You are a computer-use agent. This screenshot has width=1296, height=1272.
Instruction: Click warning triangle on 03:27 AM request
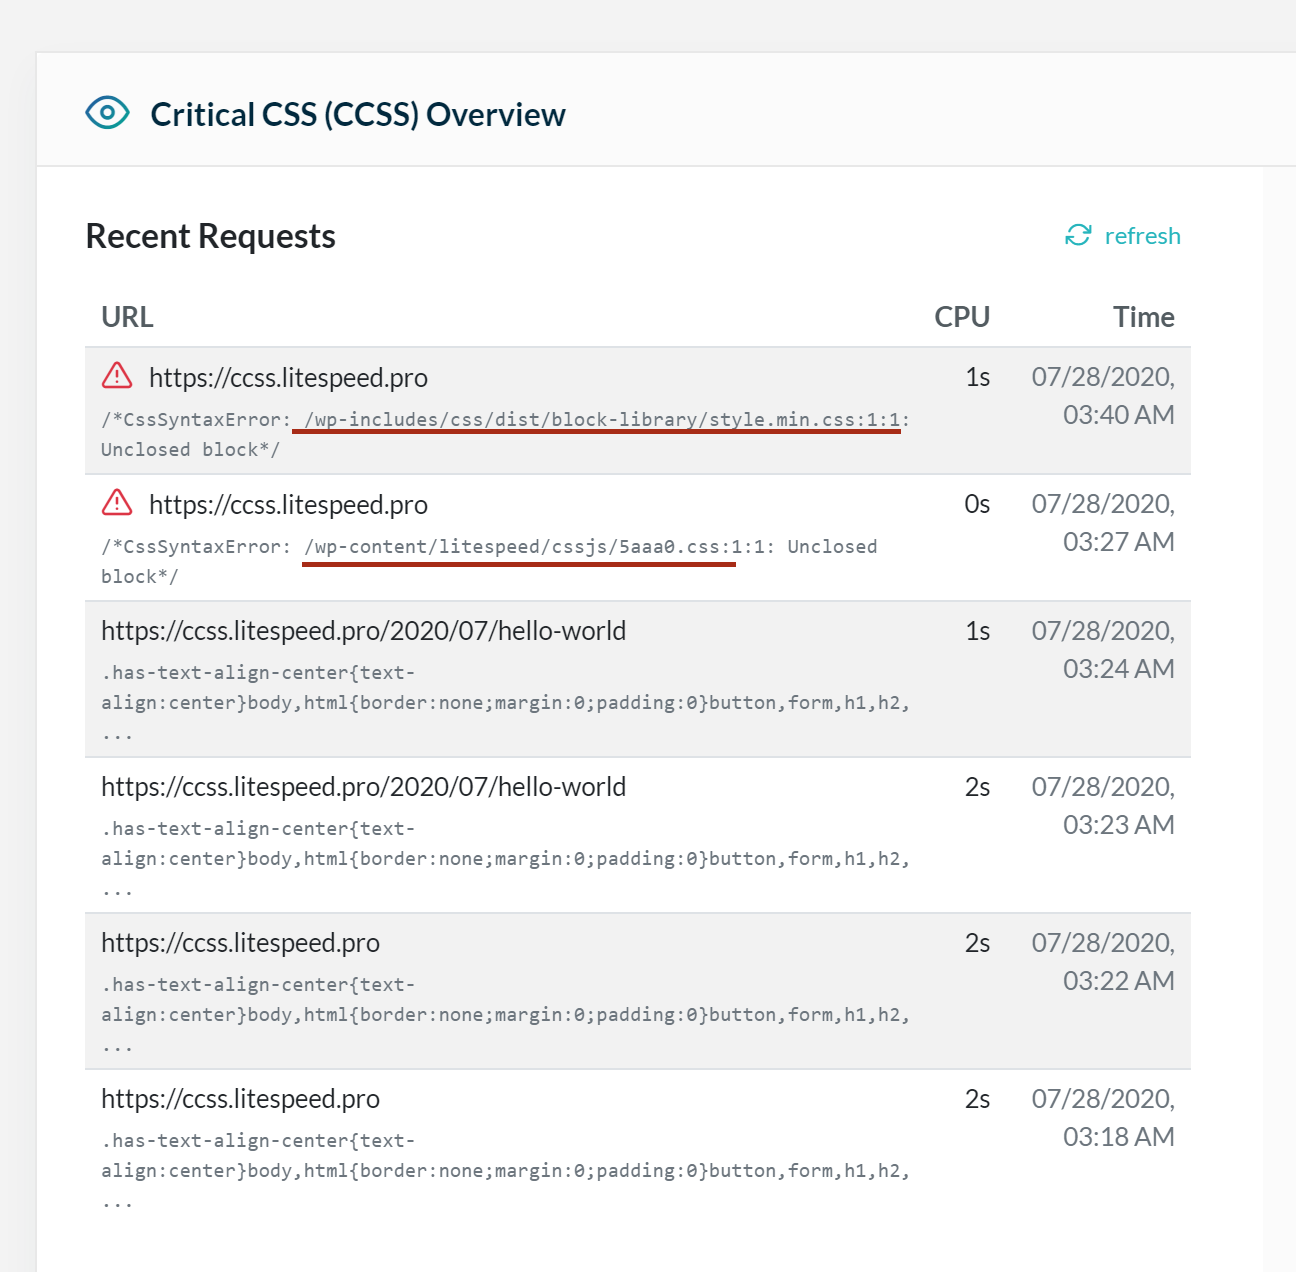(117, 502)
